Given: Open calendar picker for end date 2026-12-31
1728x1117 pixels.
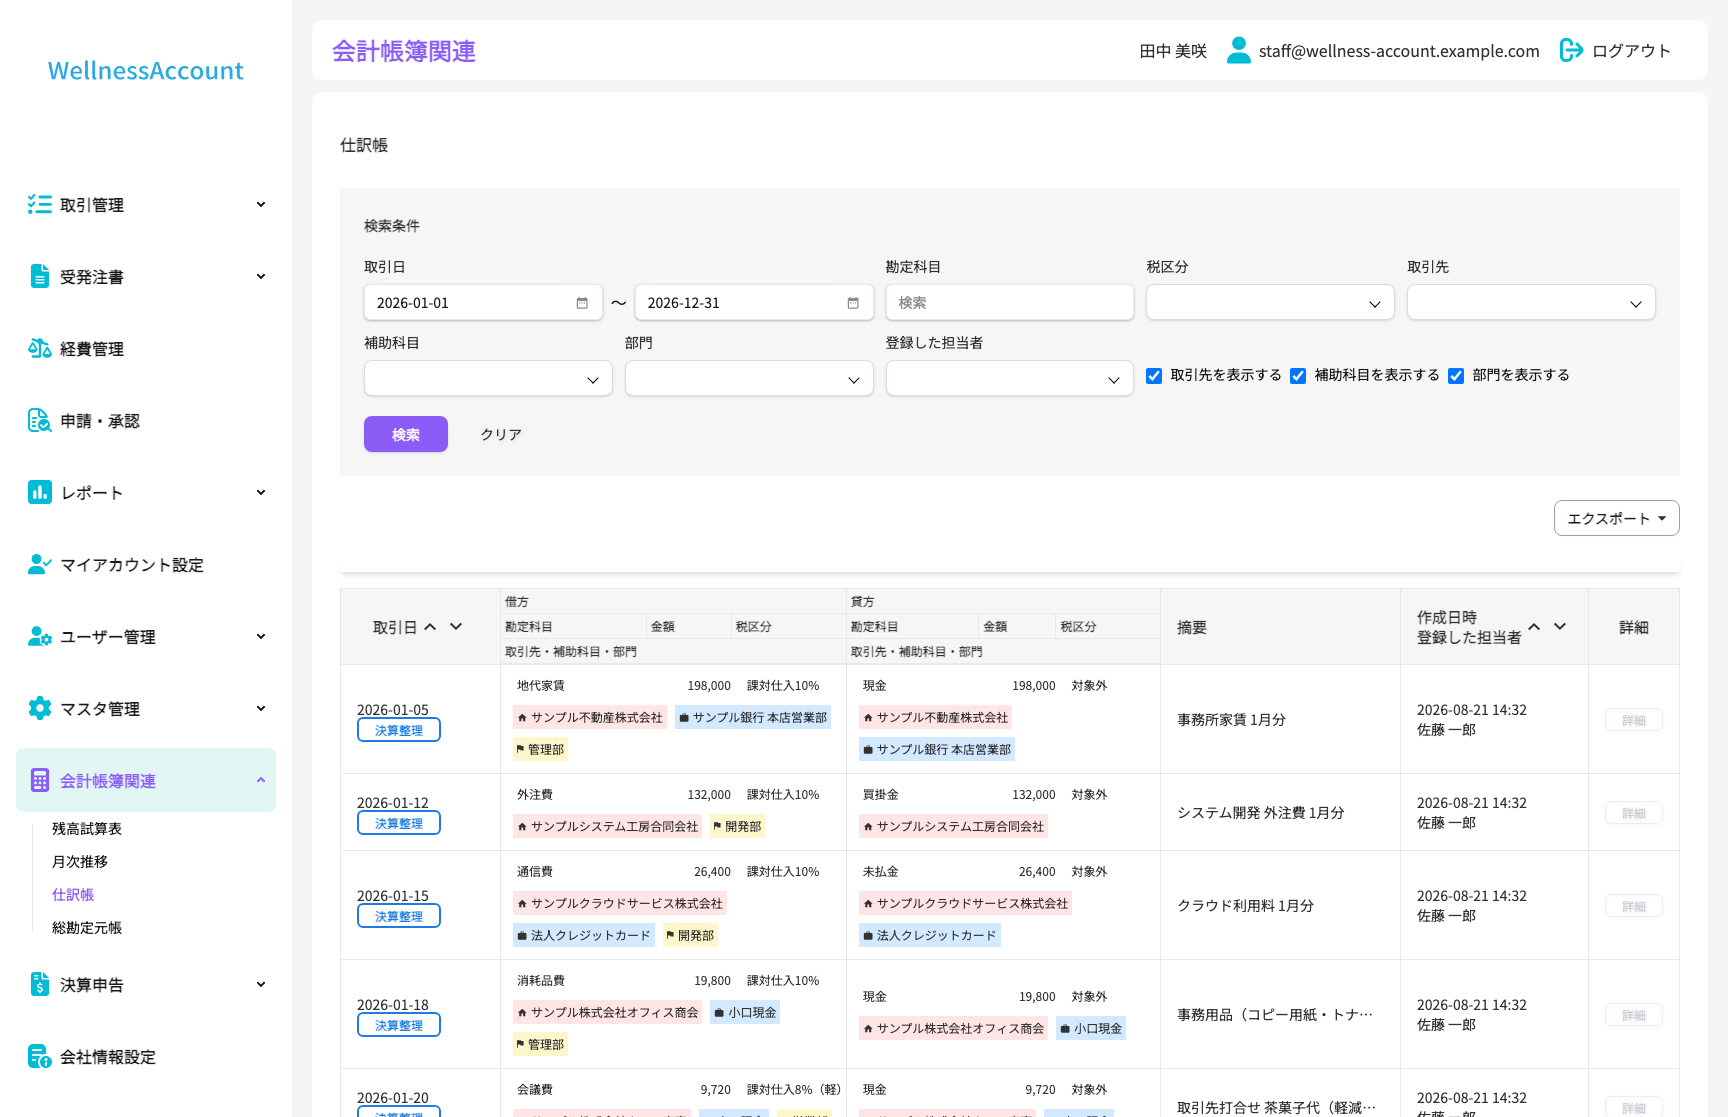Looking at the screenshot, I should coord(853,303).
